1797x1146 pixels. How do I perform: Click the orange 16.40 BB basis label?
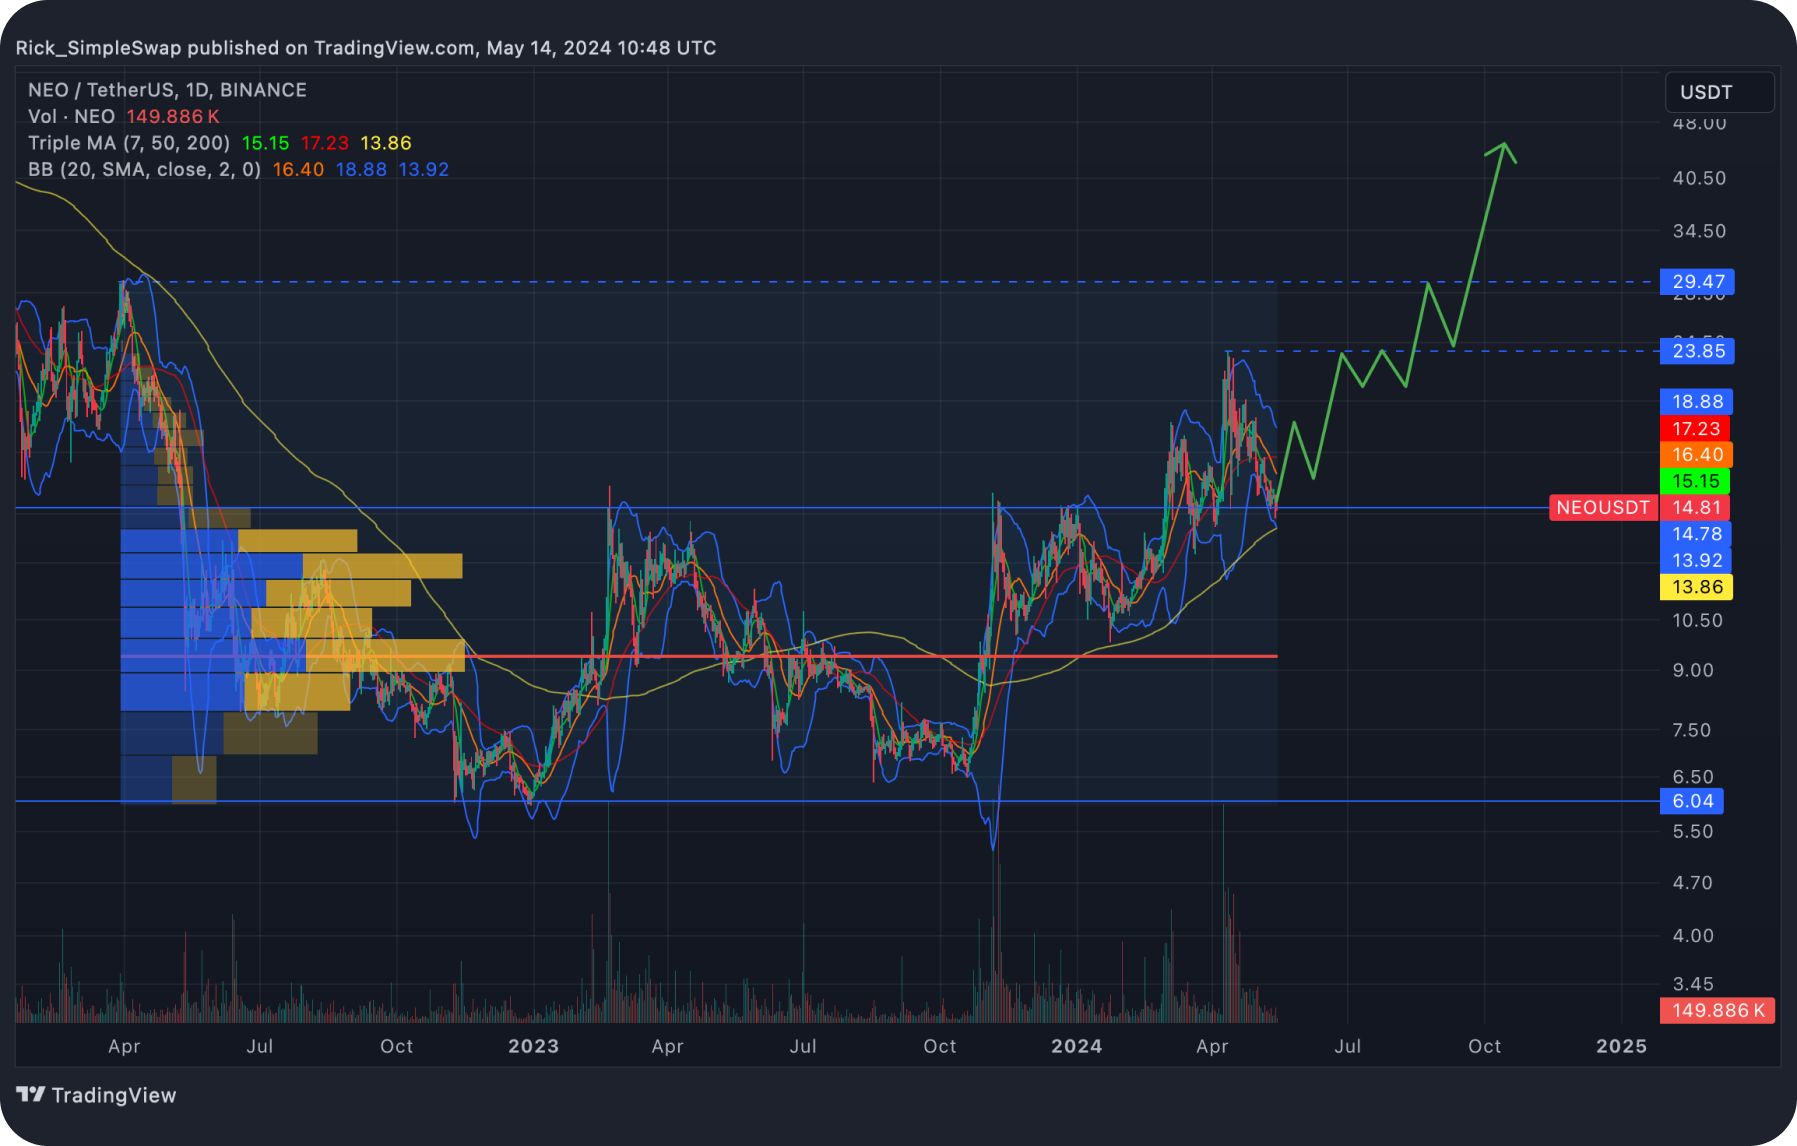pos(1696,454)
